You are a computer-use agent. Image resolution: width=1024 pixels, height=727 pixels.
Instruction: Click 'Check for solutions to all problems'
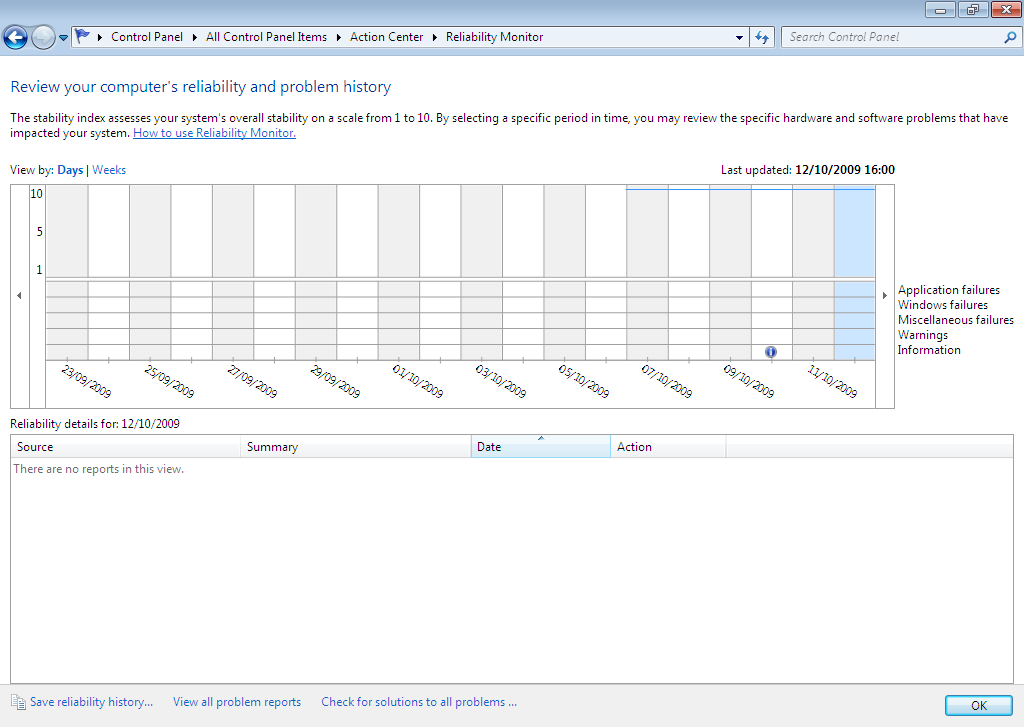419,702
